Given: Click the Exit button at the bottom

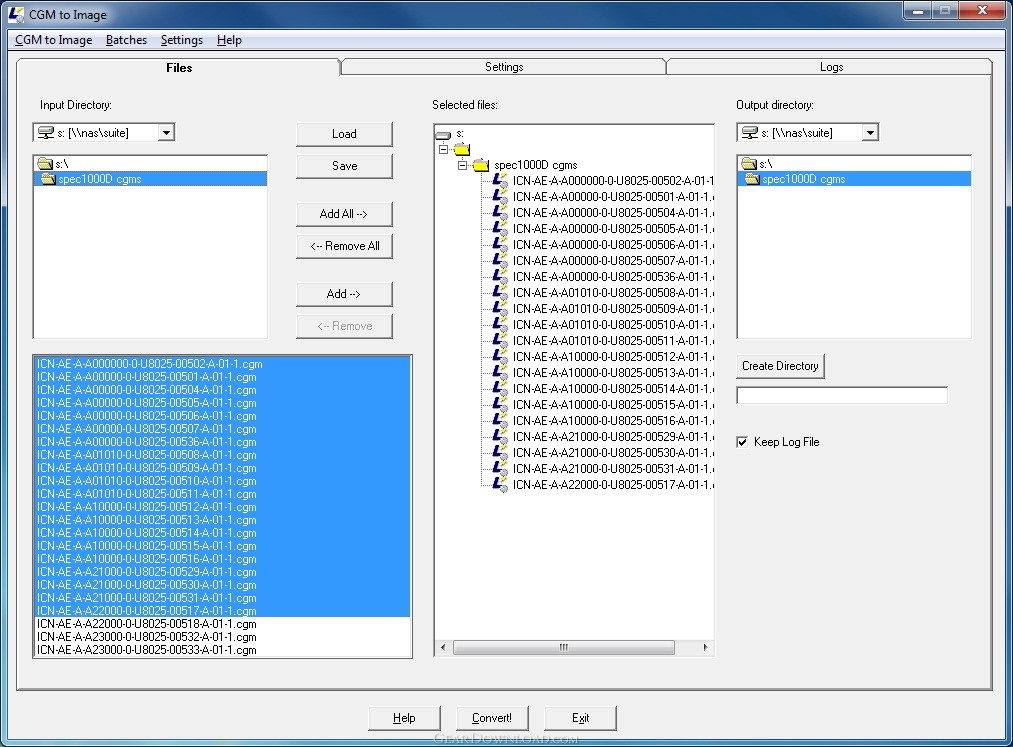Looking at the screenshot, I should (580, 718).
